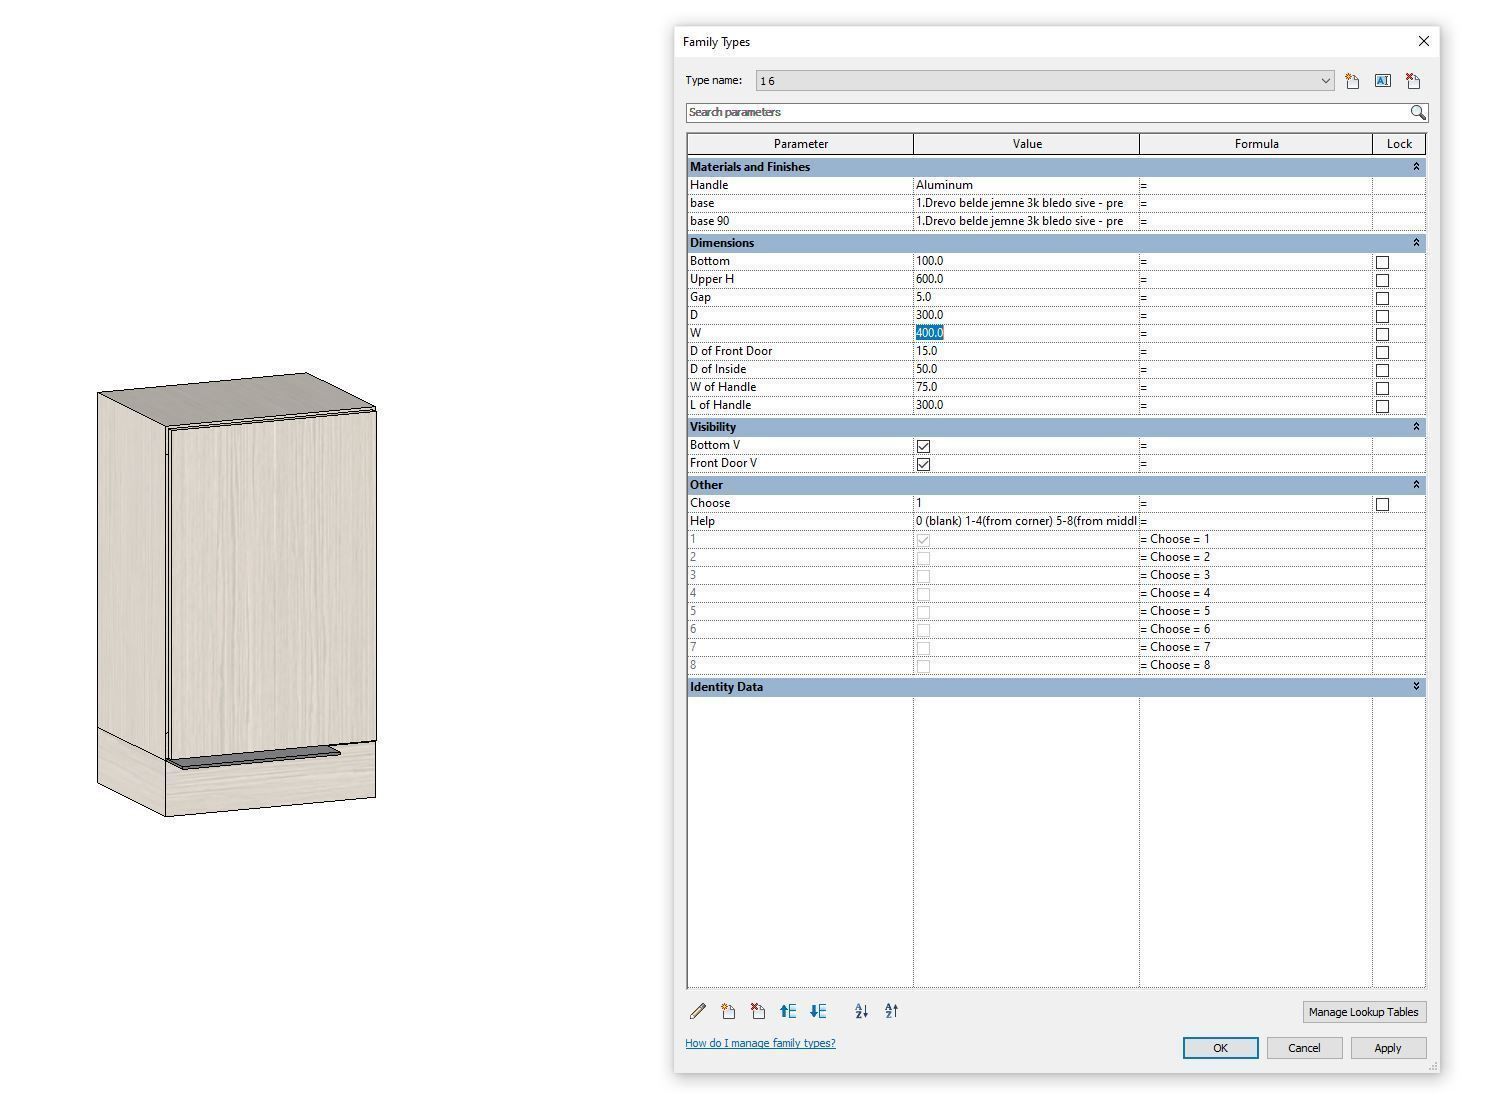Toggle the lock checkbox for Gap
The image size is (1494, 1110).
[1382, 298]
